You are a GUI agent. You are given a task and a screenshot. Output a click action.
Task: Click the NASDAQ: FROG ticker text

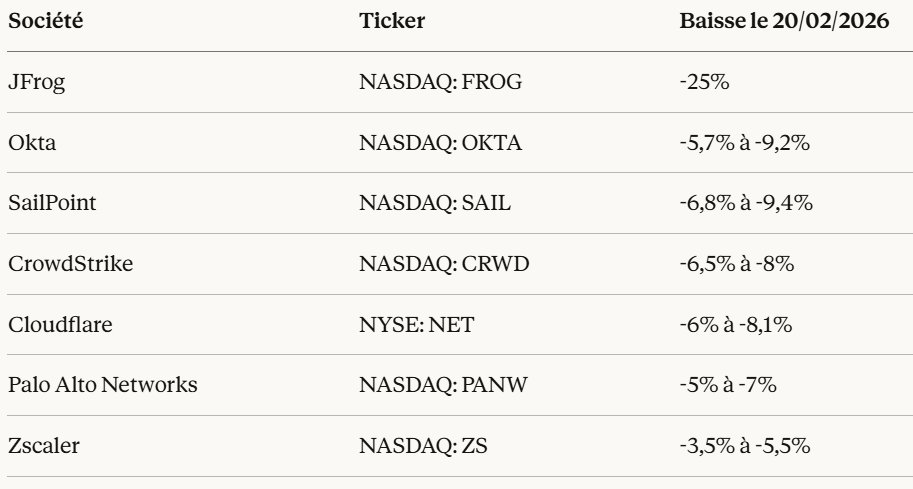click(440, 82)
